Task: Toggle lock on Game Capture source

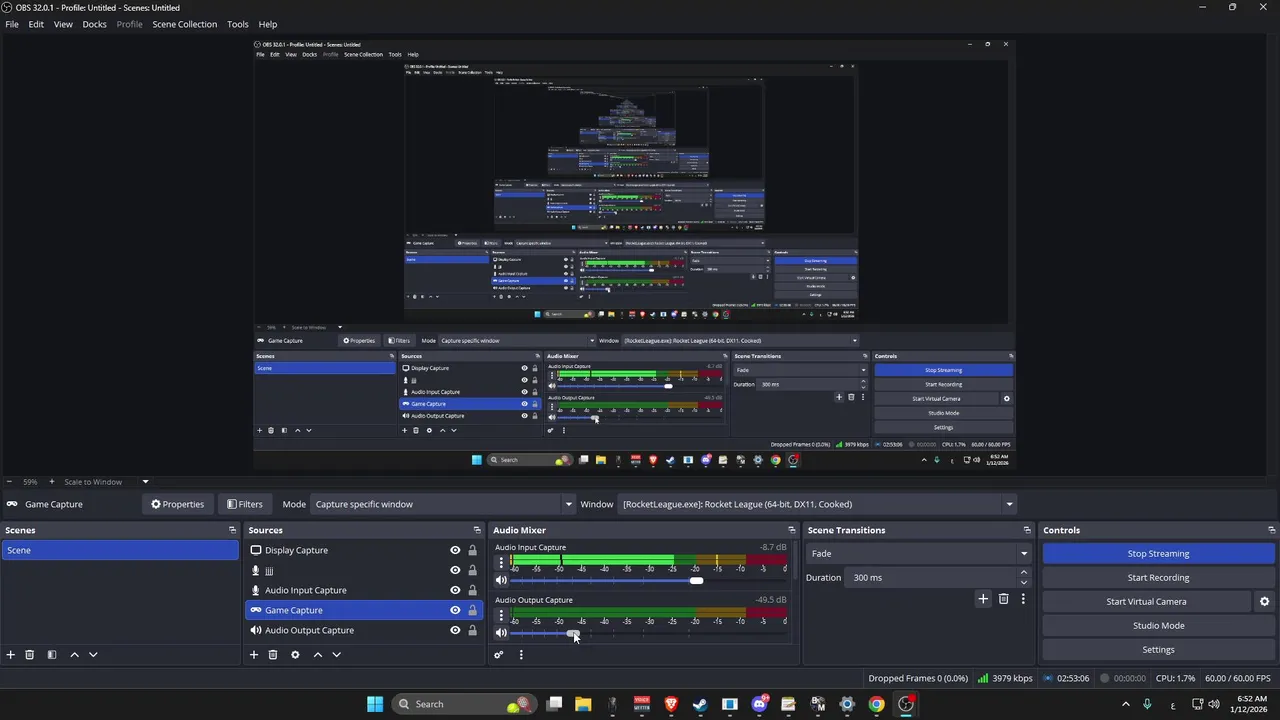Action: point(472,610)
